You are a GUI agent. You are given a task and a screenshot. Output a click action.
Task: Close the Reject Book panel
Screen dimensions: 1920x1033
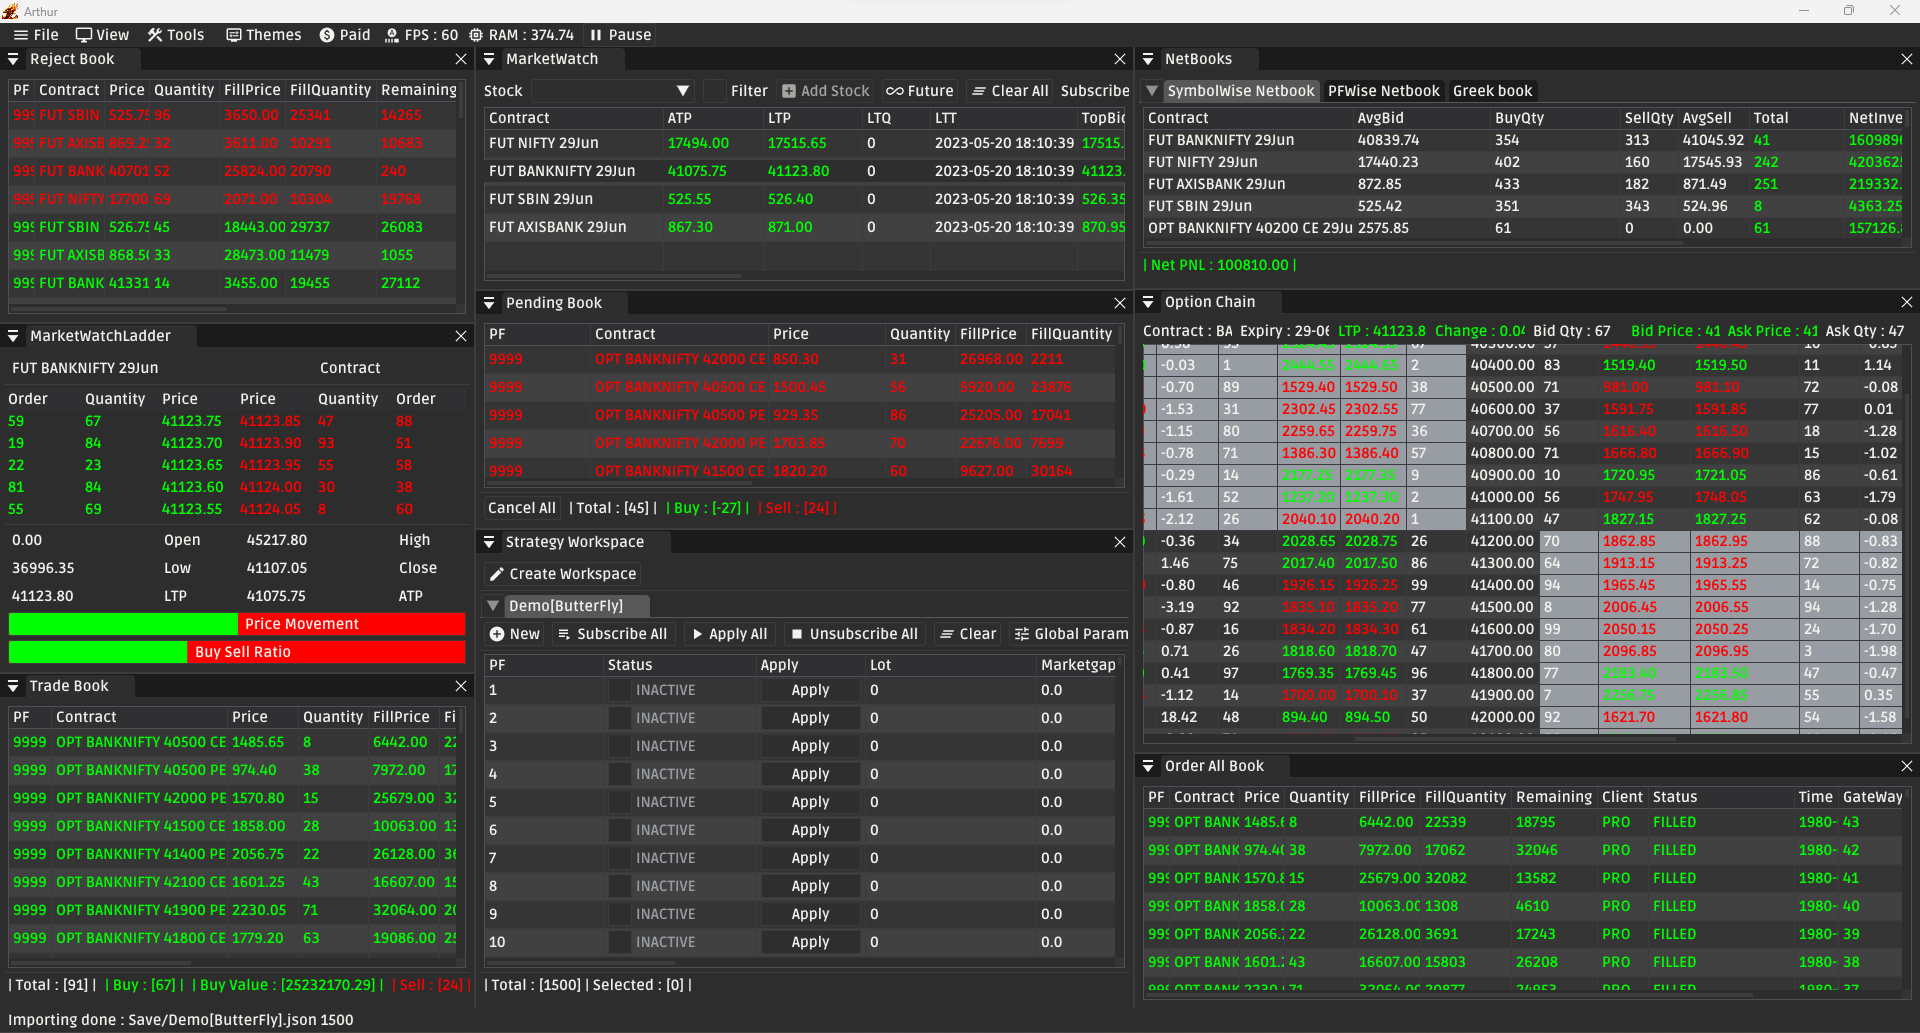(461, 60)
